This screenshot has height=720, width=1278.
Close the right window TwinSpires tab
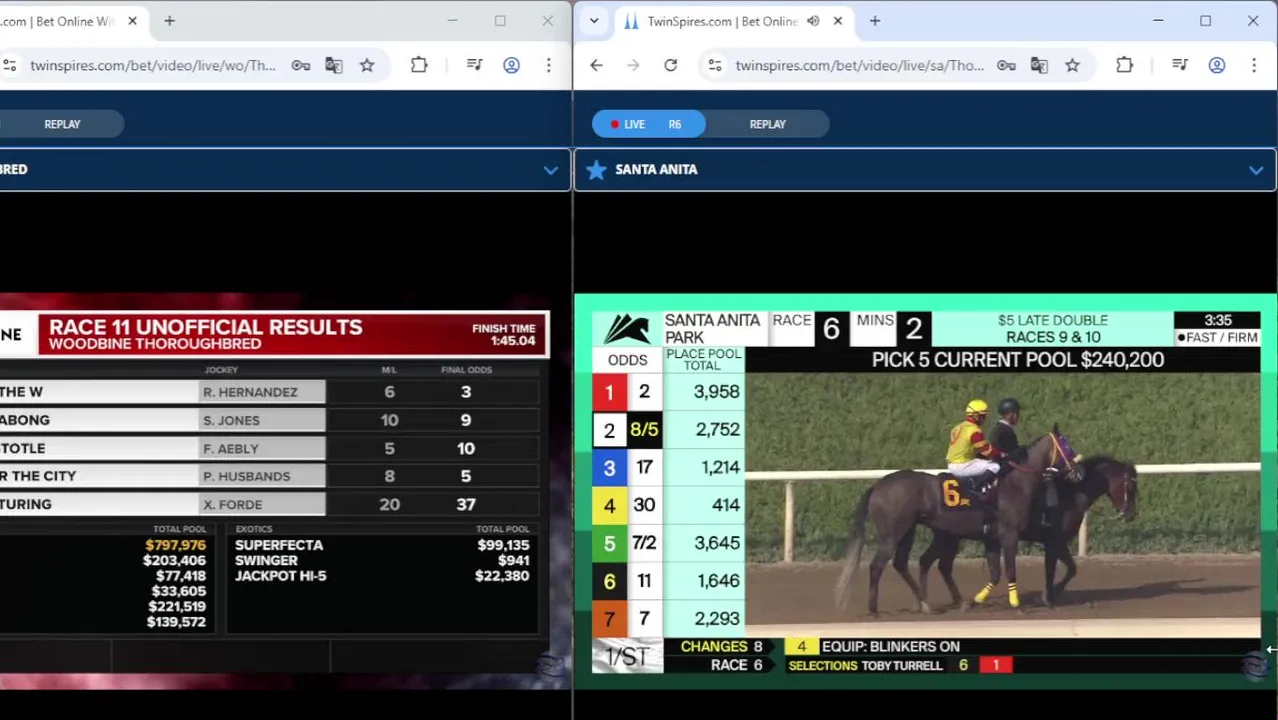point(838,21)
